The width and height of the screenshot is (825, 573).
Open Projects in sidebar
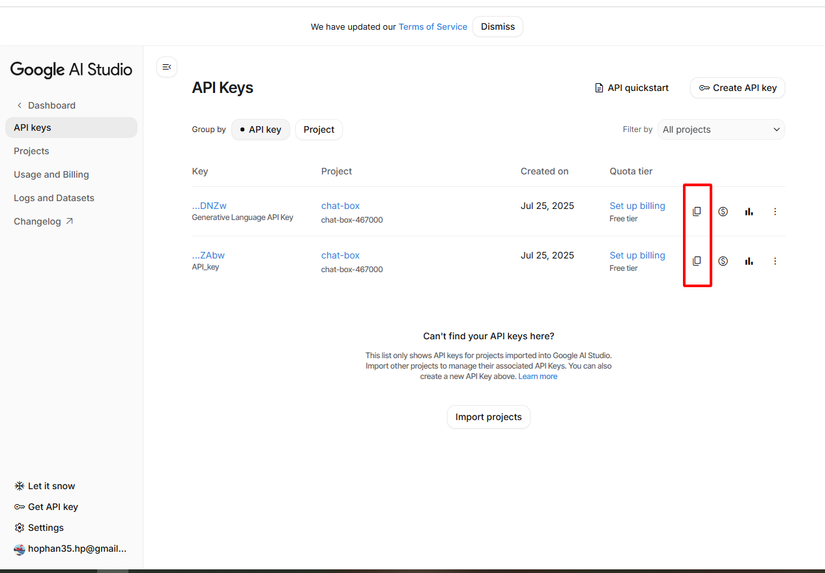pyautogui.click(x=31, y=151)
